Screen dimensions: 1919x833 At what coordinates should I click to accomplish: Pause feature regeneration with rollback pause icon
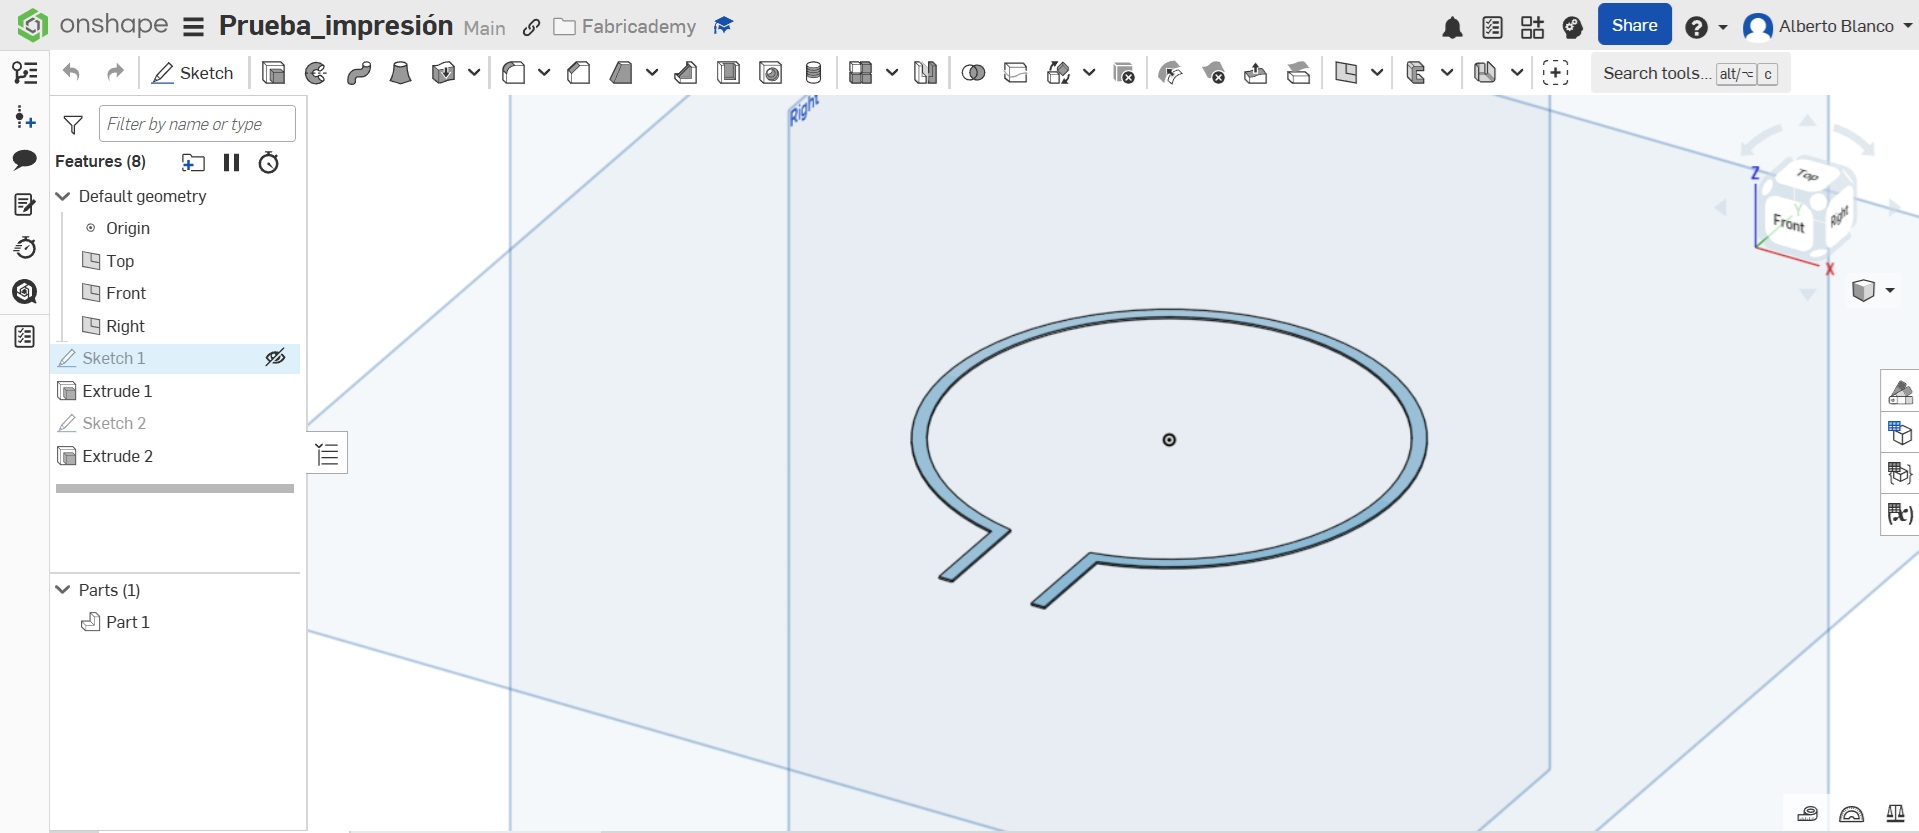coord(231,162)
